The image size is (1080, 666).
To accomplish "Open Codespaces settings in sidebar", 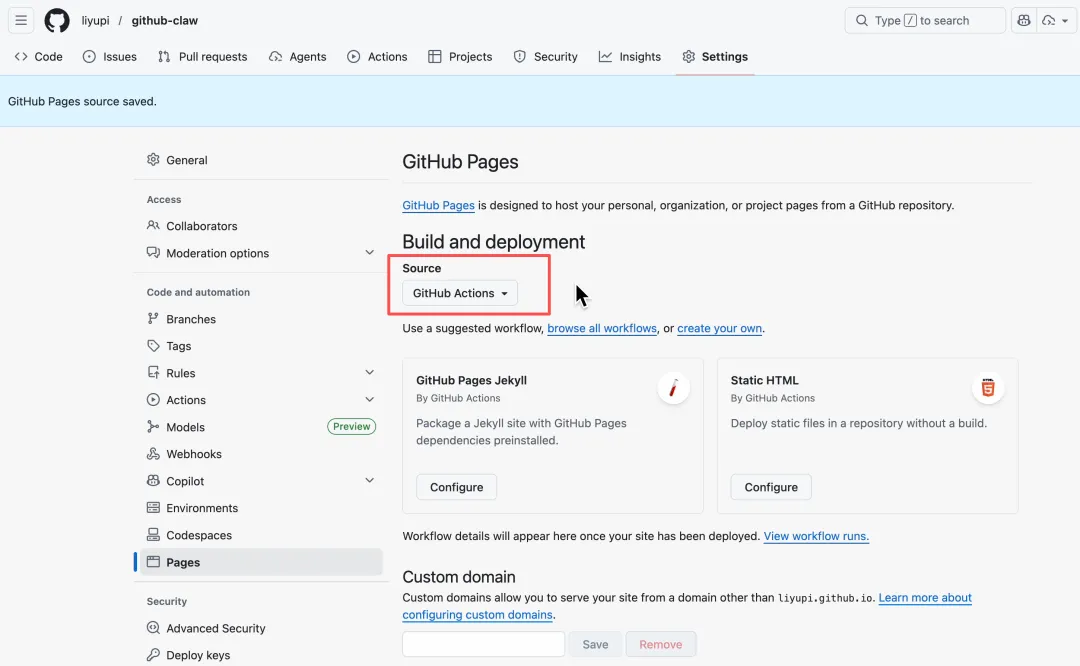I will pos(198,535).
